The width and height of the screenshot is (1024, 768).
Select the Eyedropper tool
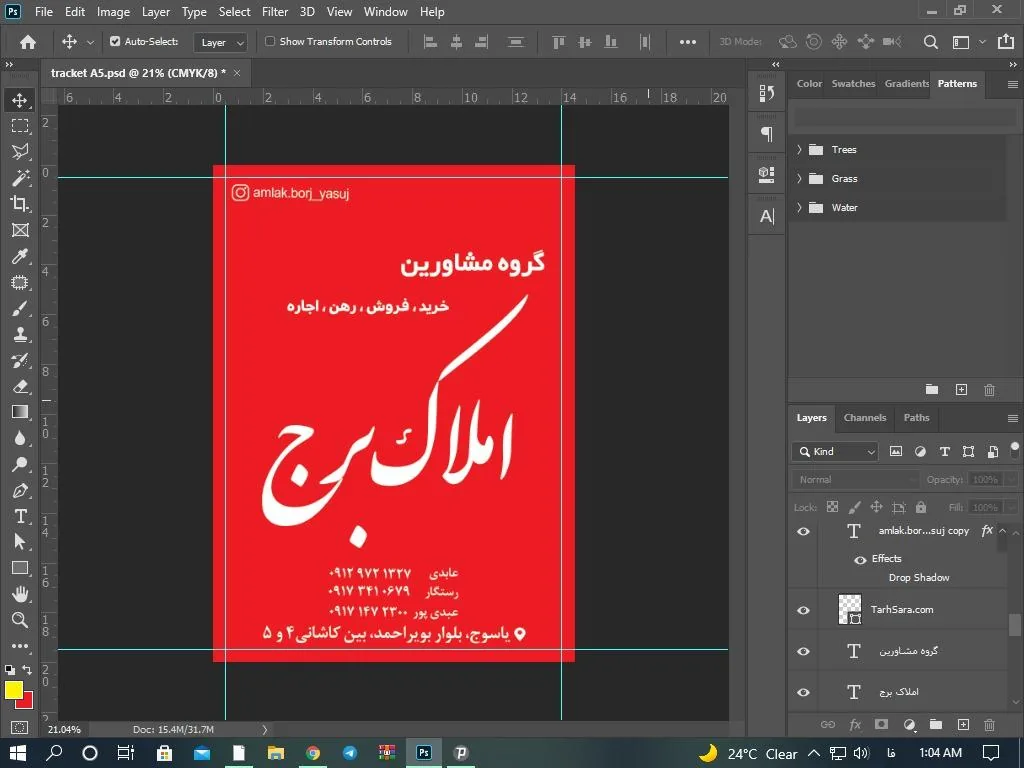pyautogui.click(x=20, y=256)
